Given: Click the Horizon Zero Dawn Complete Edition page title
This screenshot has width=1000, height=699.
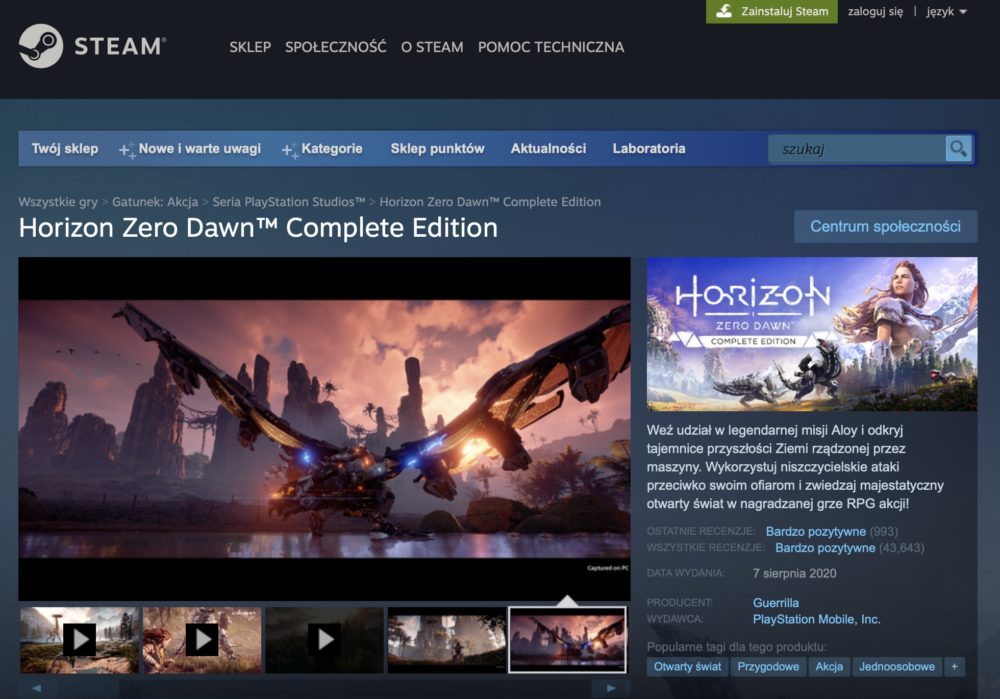Looking at the screenshot, I should click(x=258, y=228).
